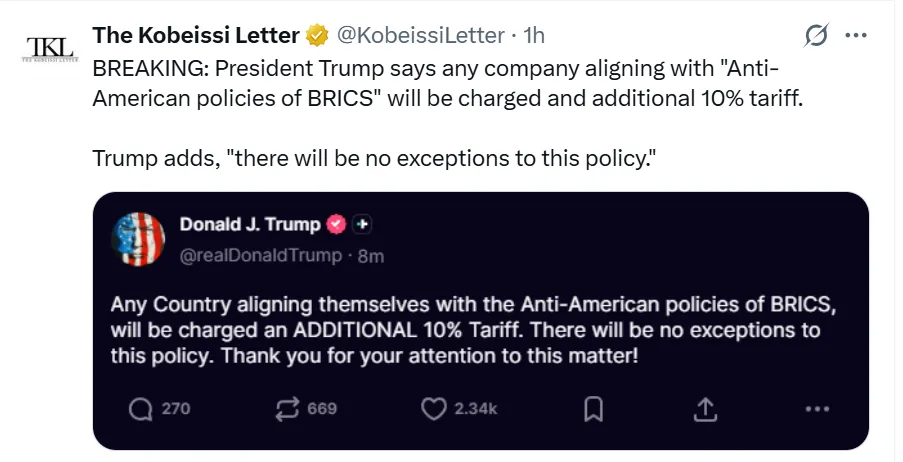Bookmark the Trump tariff post

coord(592,408)
